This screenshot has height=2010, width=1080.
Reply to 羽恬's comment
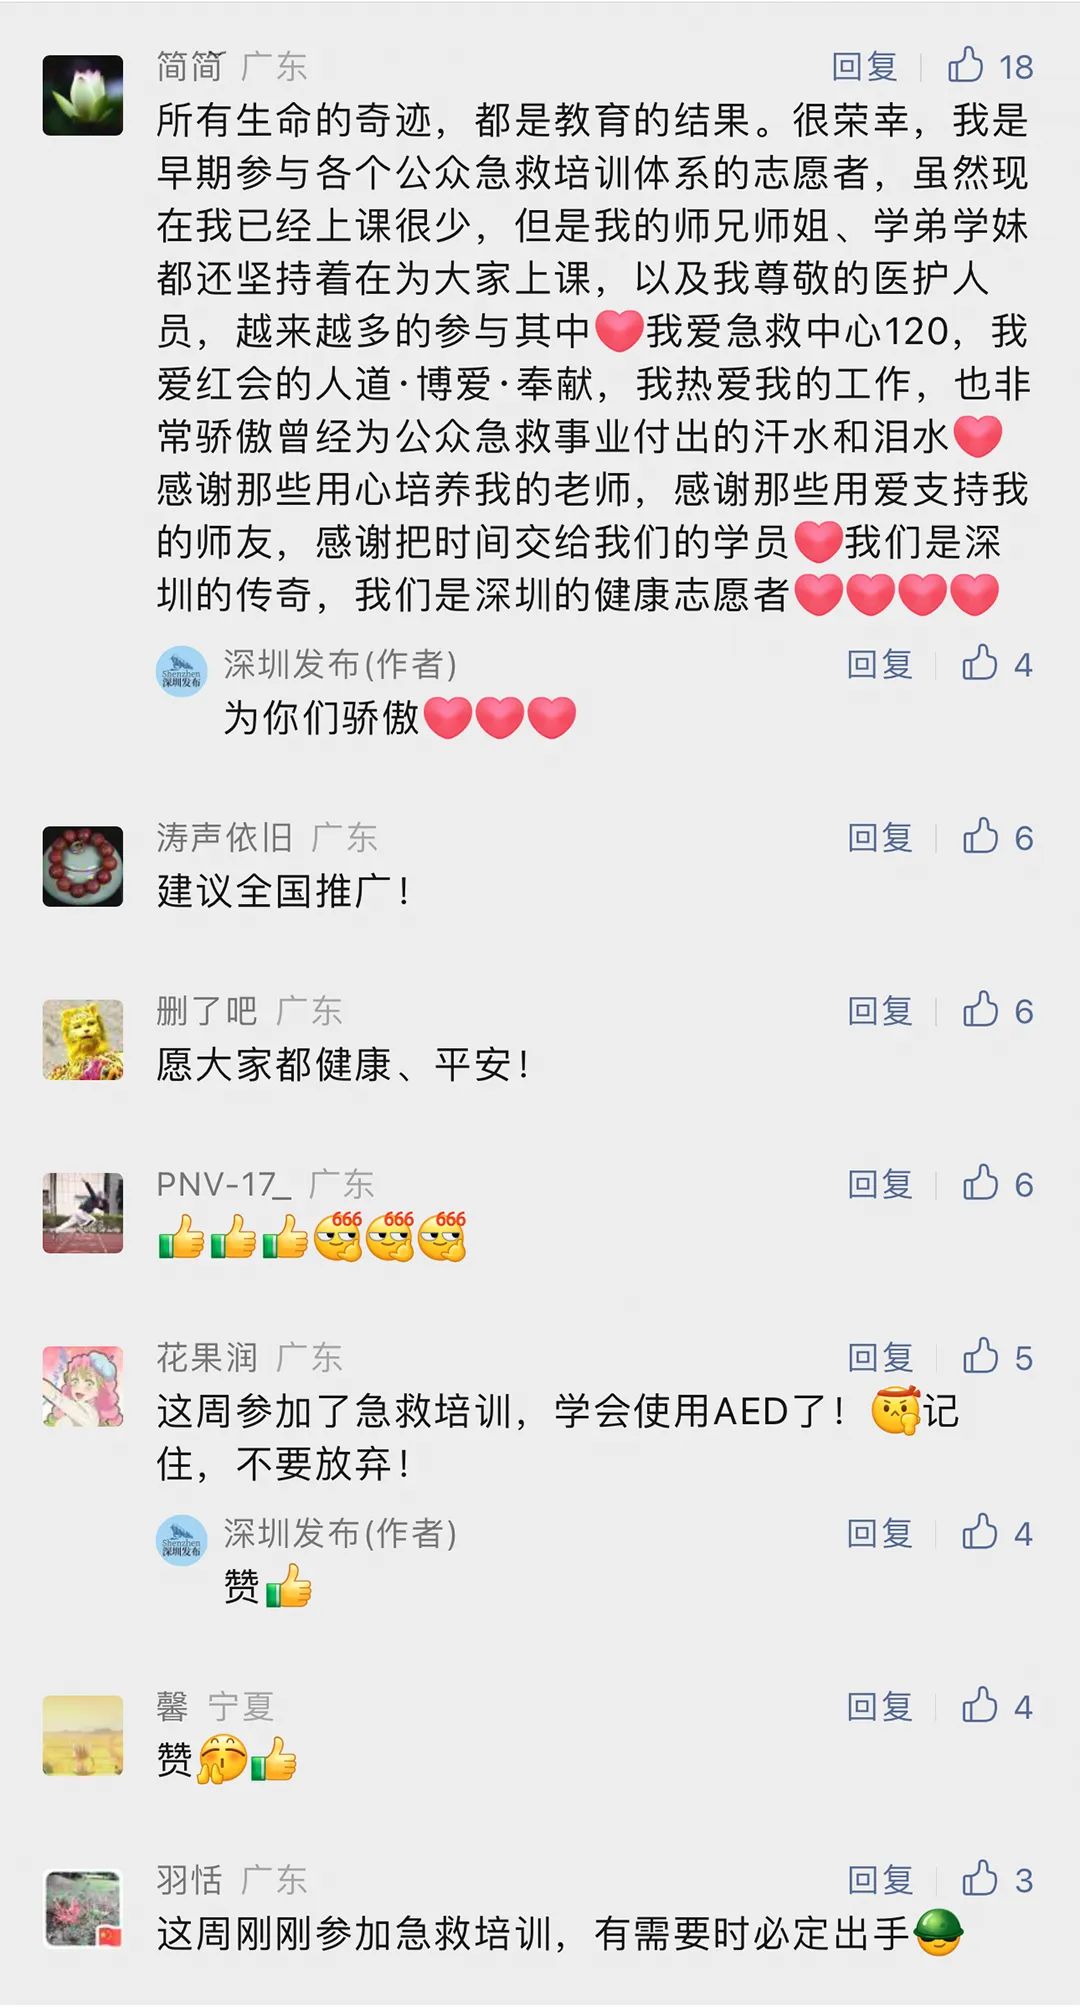(880, 1881)
